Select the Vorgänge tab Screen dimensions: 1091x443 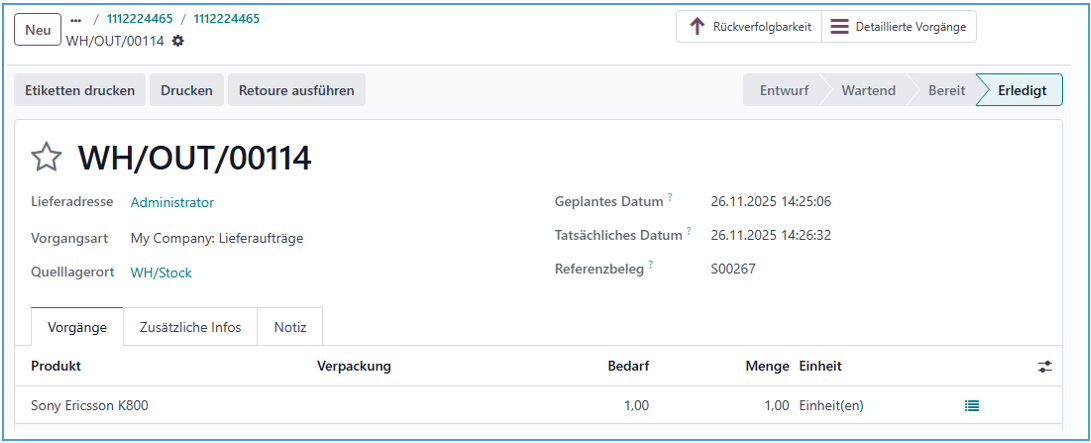(x=77, y=327)
